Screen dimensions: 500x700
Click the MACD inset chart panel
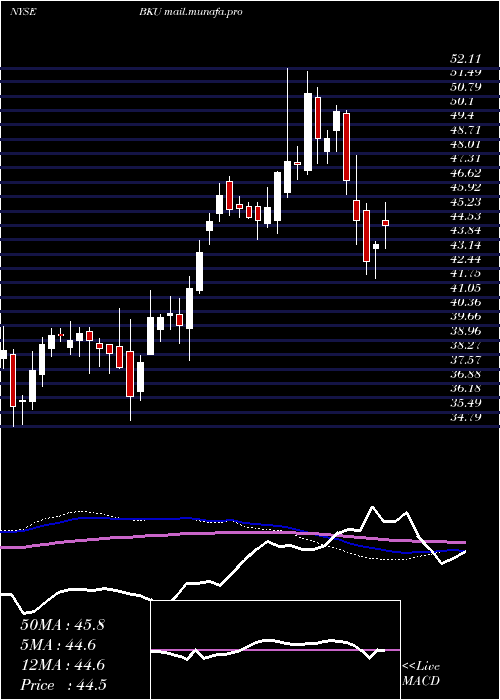pyautogui.click(x=276, y=650)
